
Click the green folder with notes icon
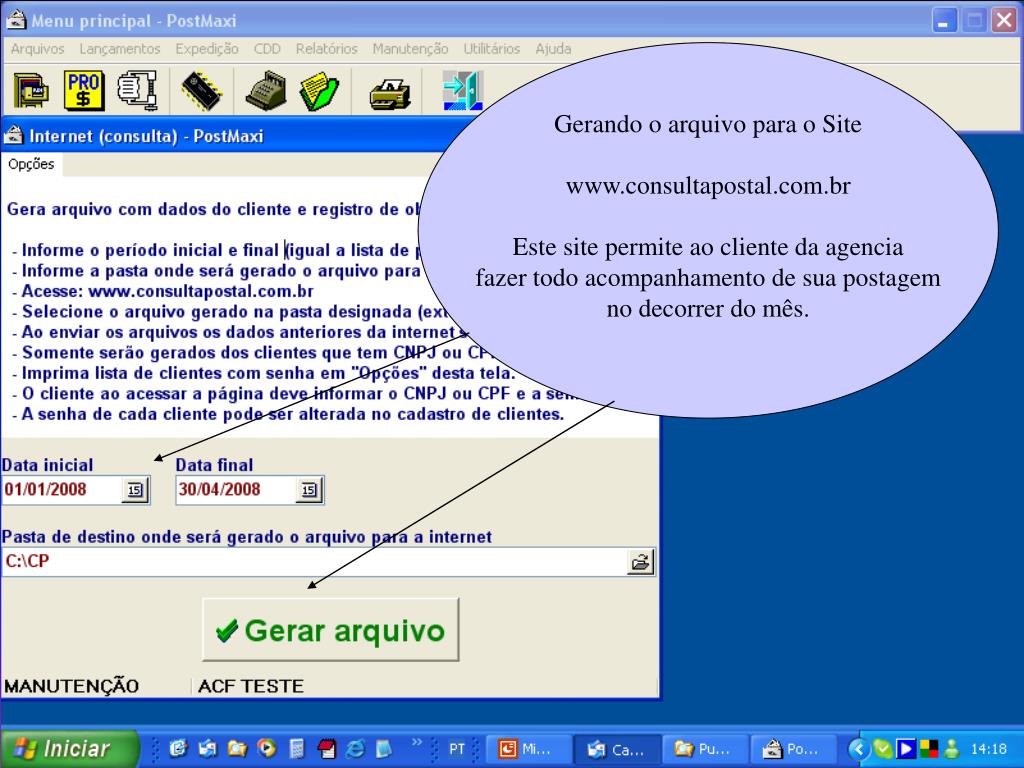tap(319, 91)
